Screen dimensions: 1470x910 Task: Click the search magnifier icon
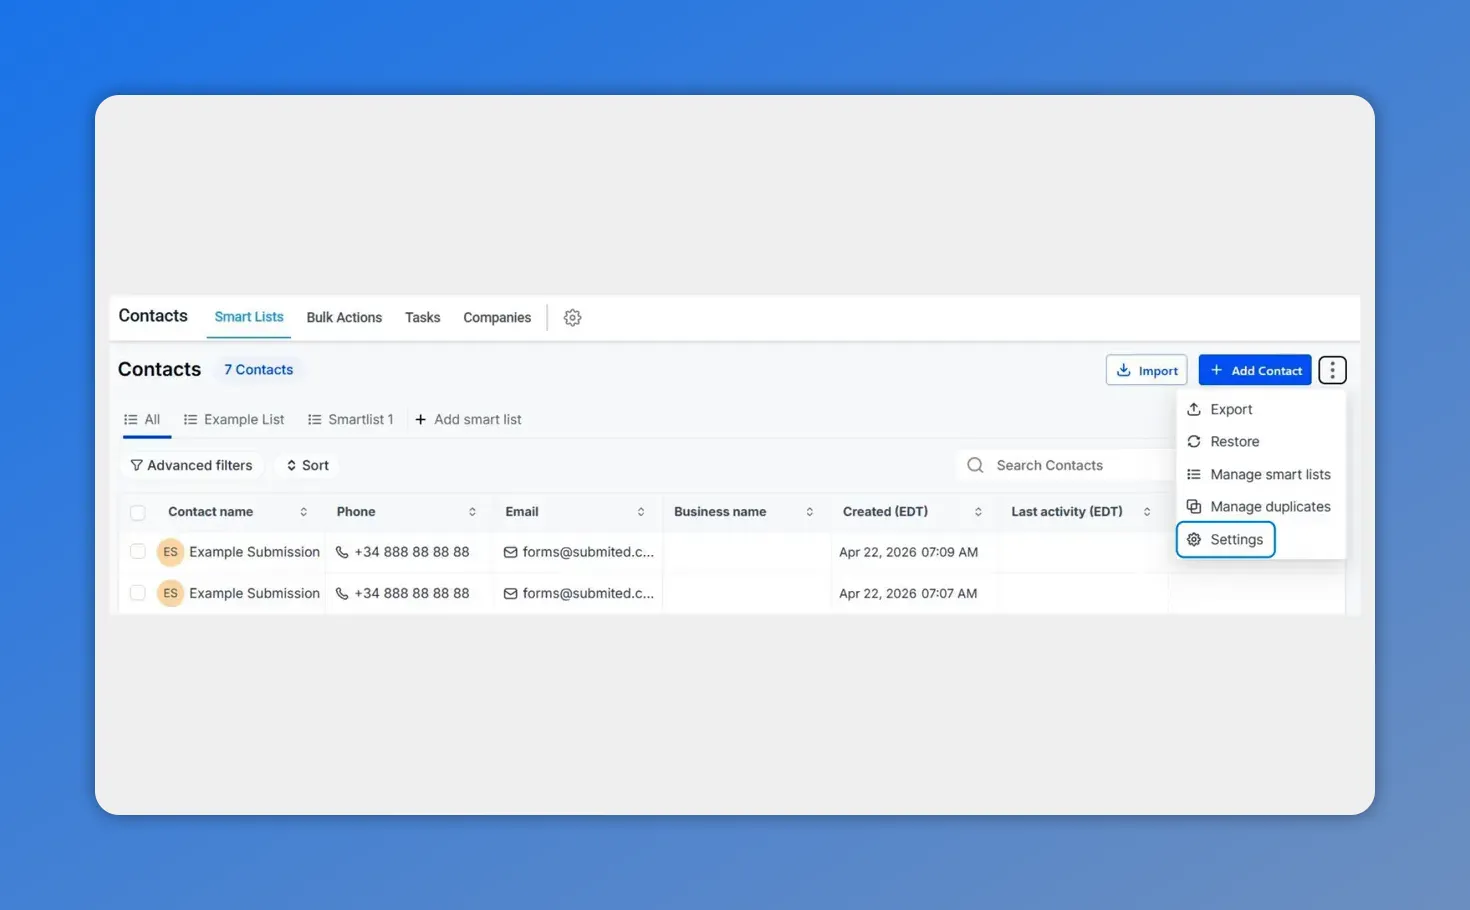pyautogui.click(x=975, y=465)
